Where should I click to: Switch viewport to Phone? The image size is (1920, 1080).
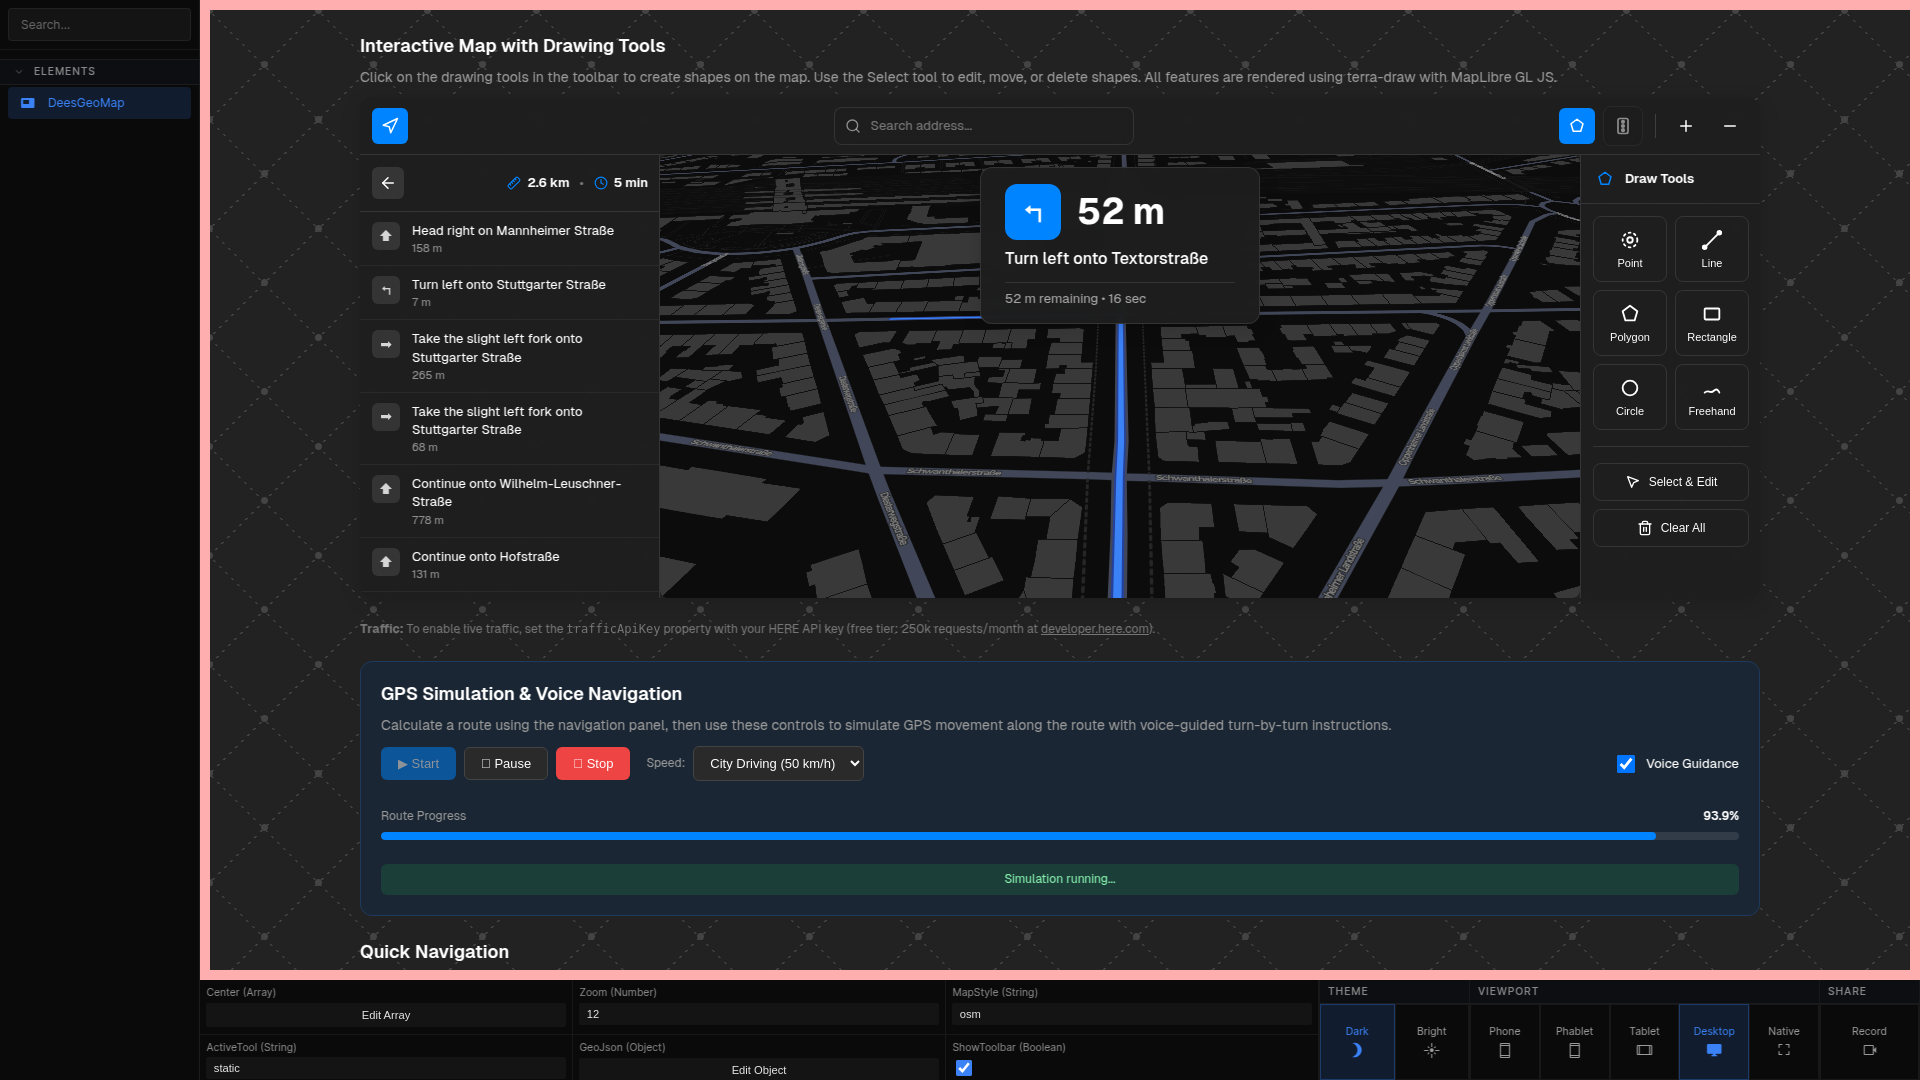coord(1504,1040)
